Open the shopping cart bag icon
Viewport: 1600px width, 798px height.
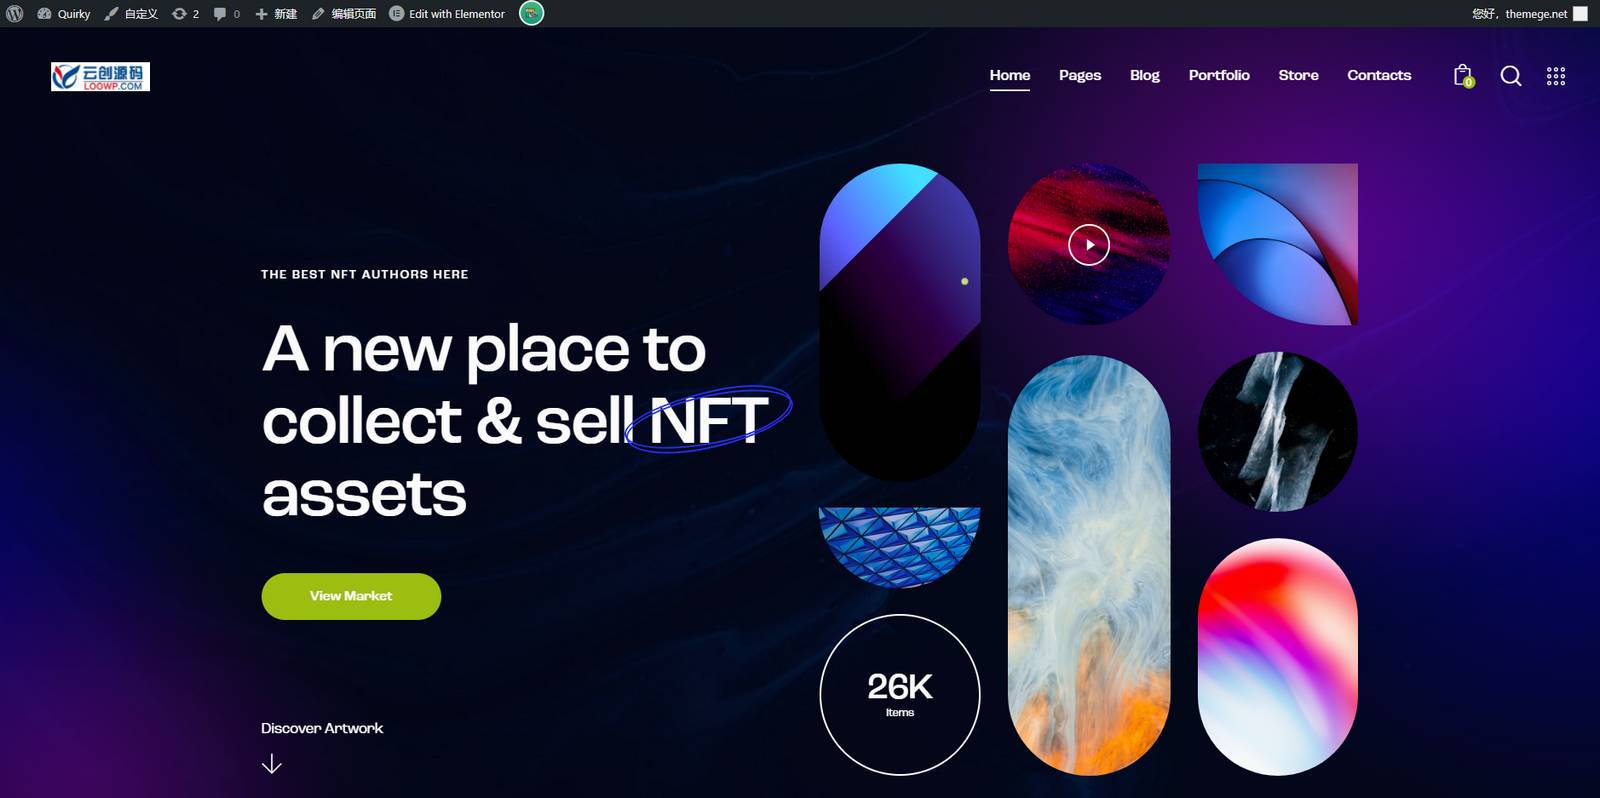[x=1463, y=75]
